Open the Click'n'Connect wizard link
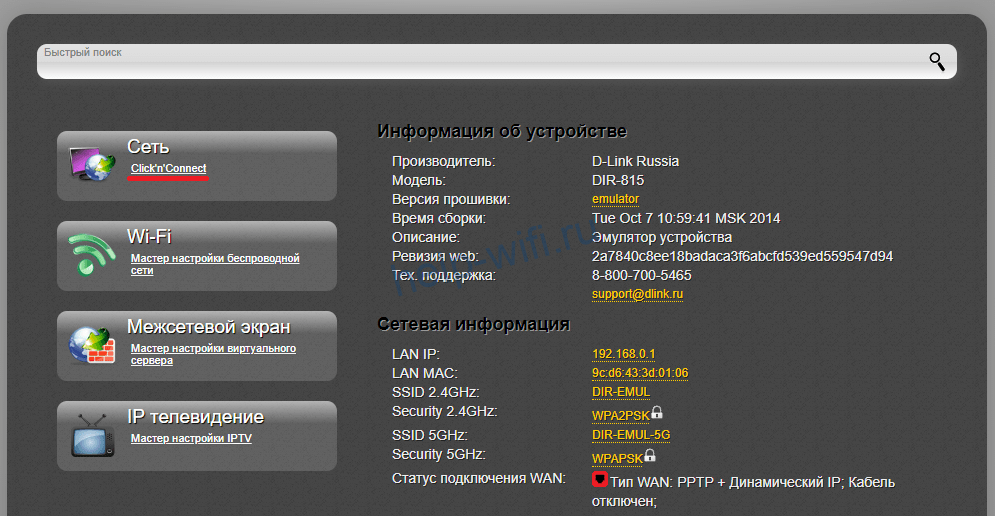Screen dimensions: 995x516 point(168,169)
